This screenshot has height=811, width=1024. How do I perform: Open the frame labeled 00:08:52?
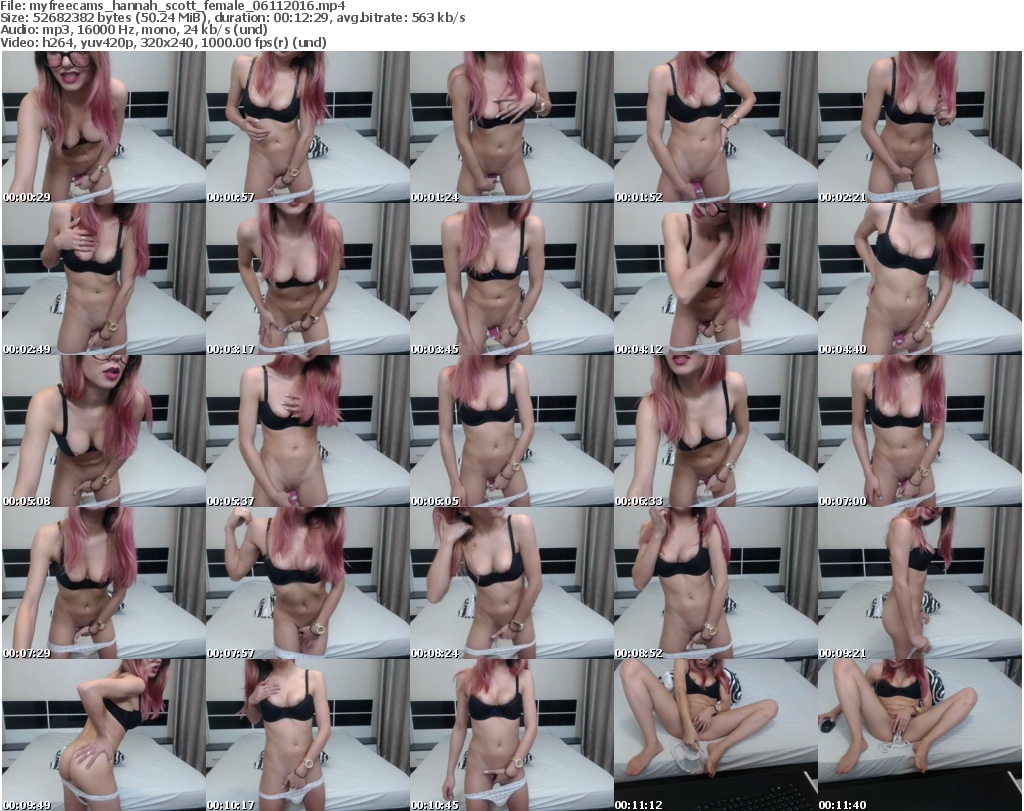click(715, 583)
